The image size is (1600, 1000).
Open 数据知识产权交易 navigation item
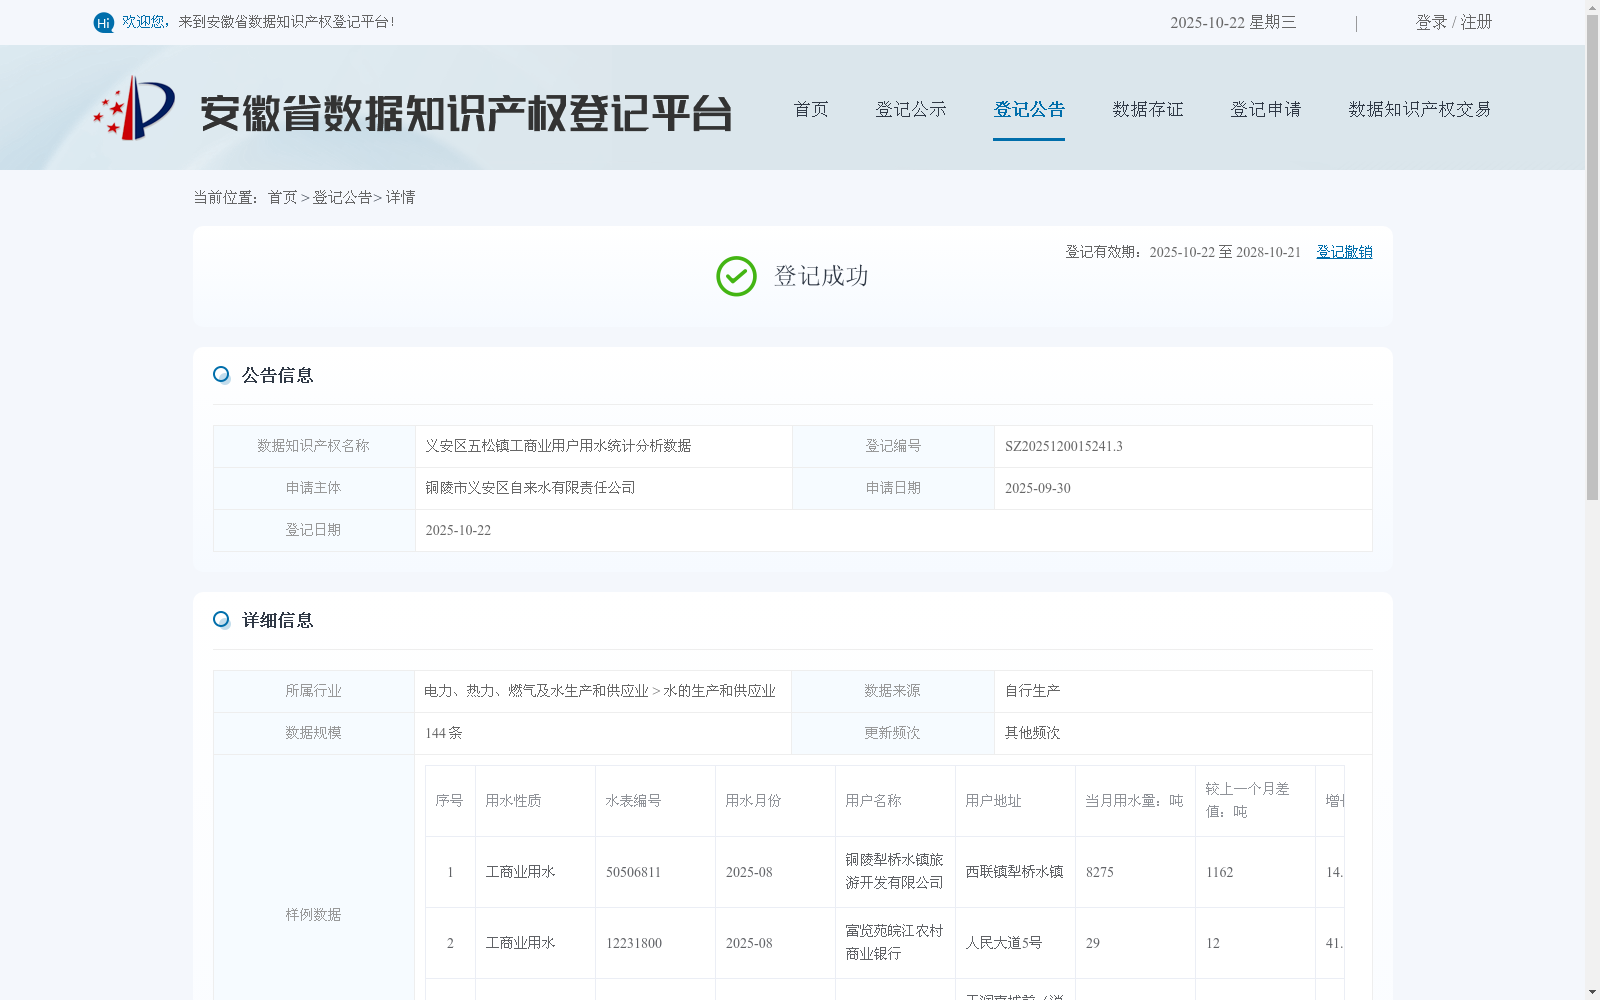pyautogui.click(x=1420, y=109)
